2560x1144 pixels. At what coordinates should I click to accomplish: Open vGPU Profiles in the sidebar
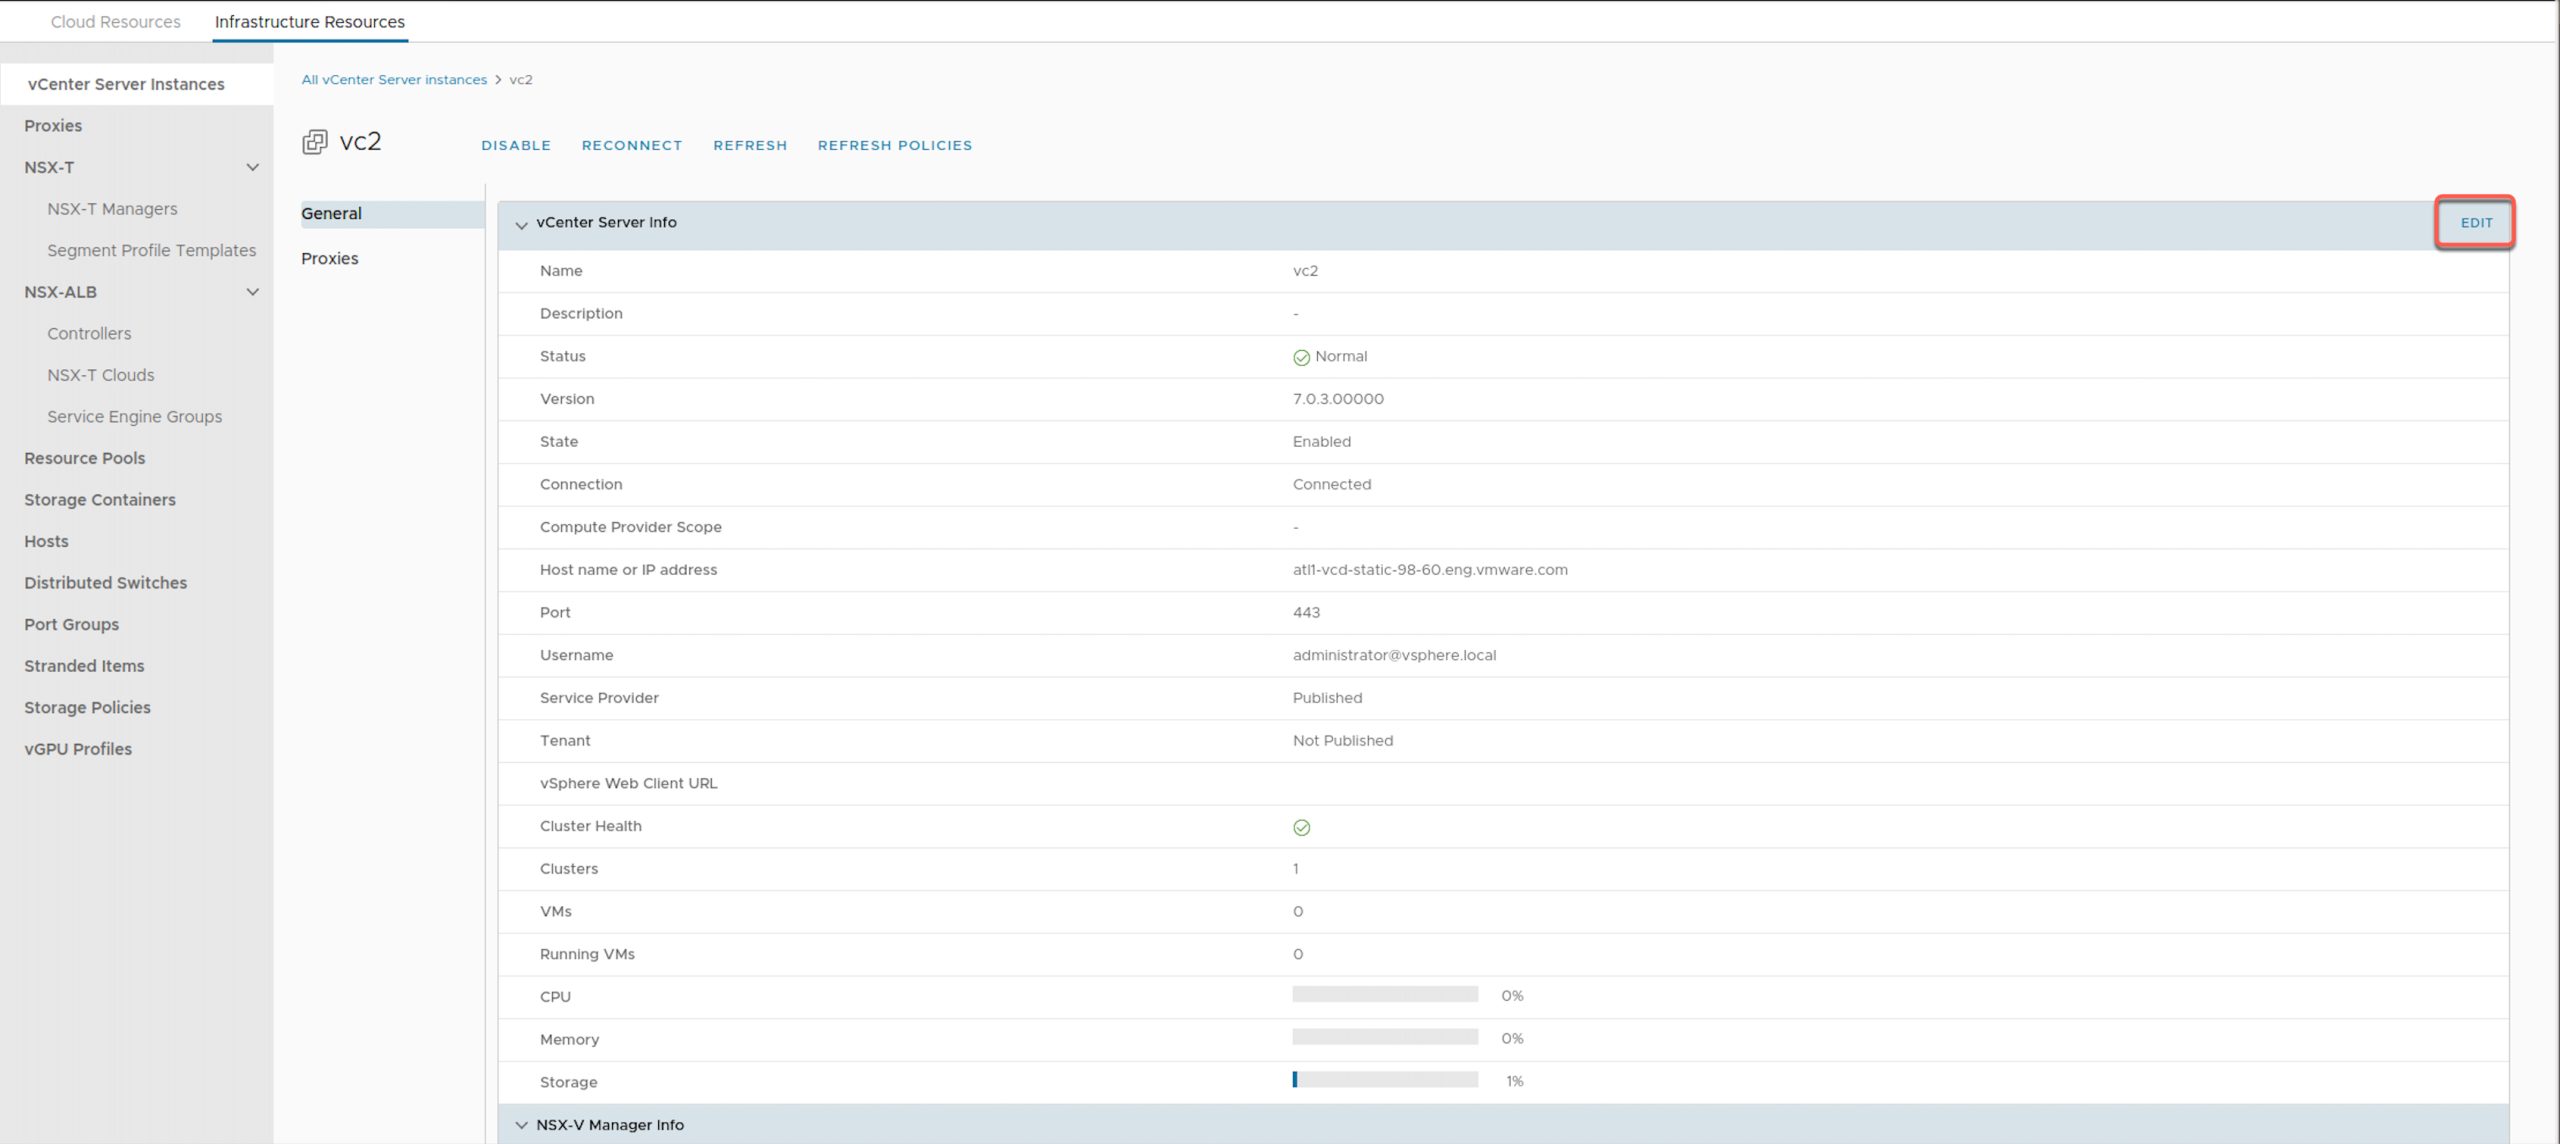[78, 749]
